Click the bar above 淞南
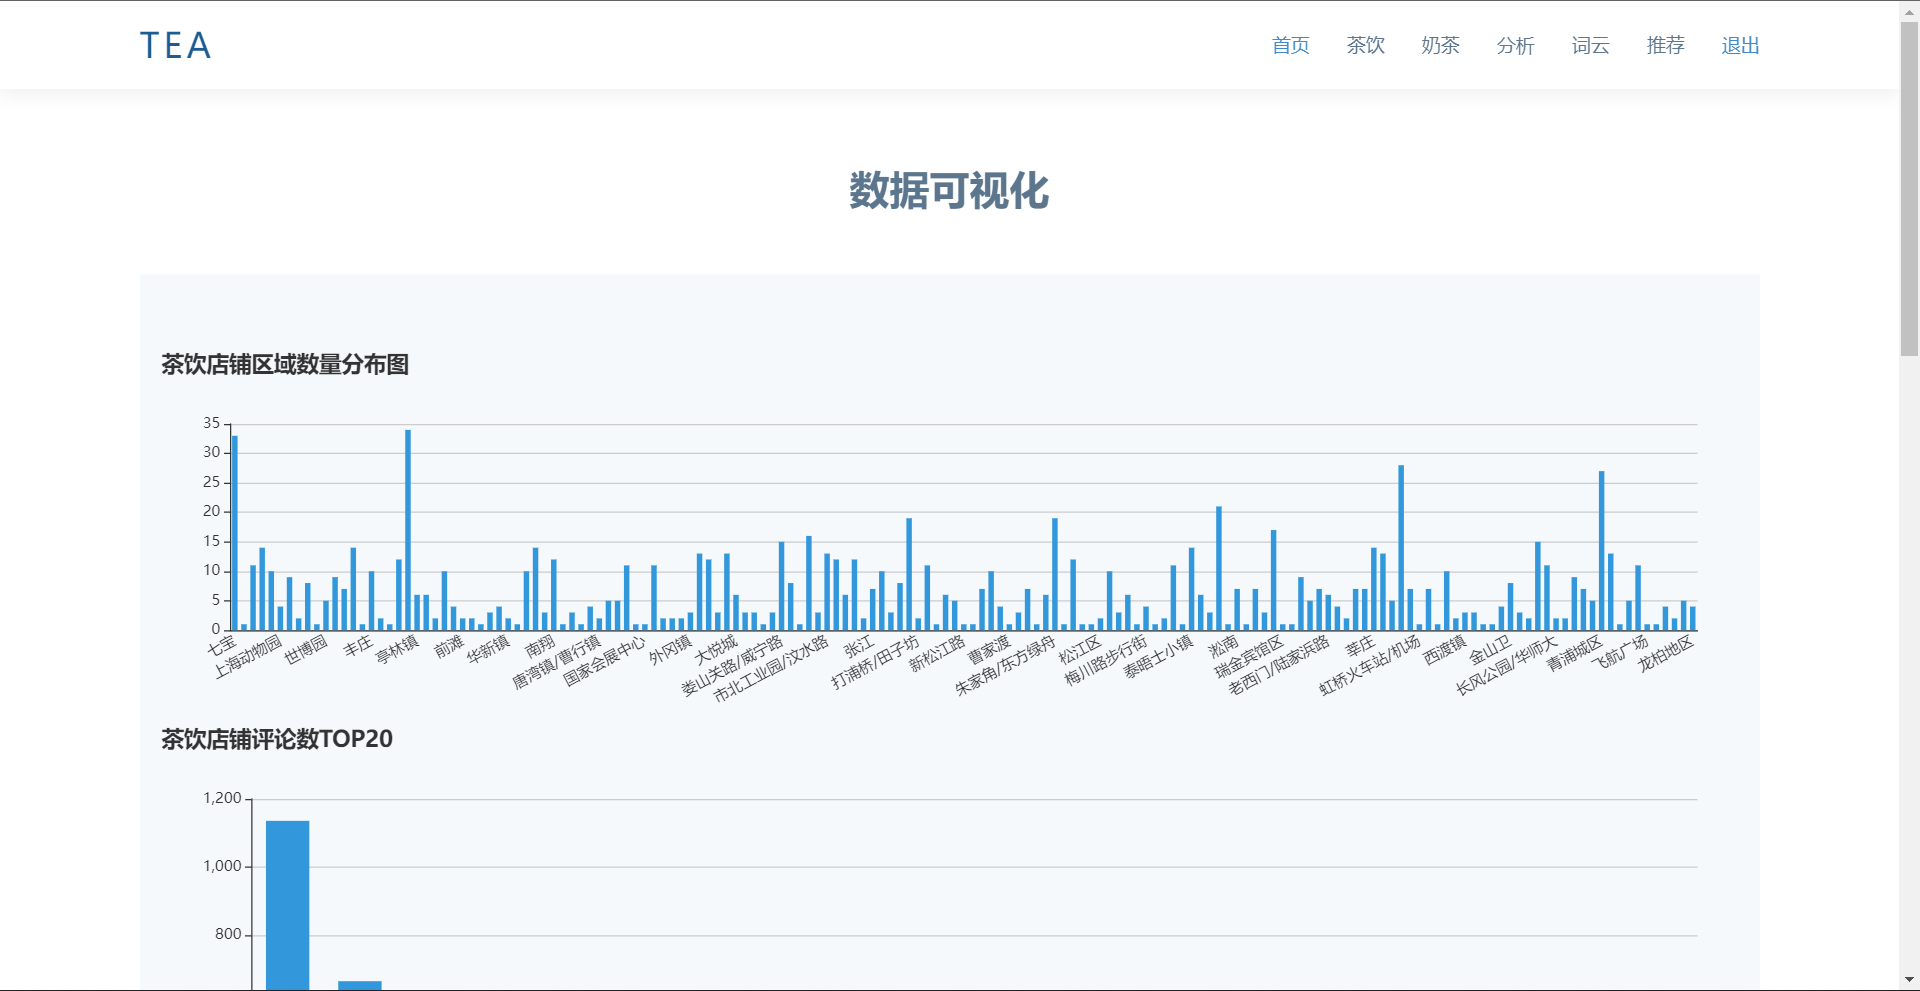Viewport: 1920px width, 991px height. 1218,565
